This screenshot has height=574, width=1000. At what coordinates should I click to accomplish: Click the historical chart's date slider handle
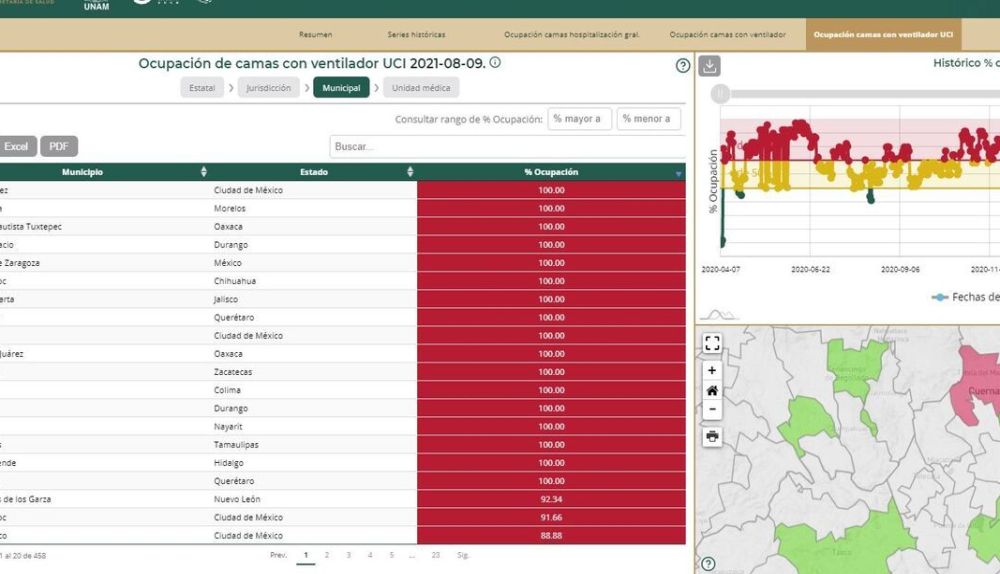pyautogui.click(x=719, y=94)
